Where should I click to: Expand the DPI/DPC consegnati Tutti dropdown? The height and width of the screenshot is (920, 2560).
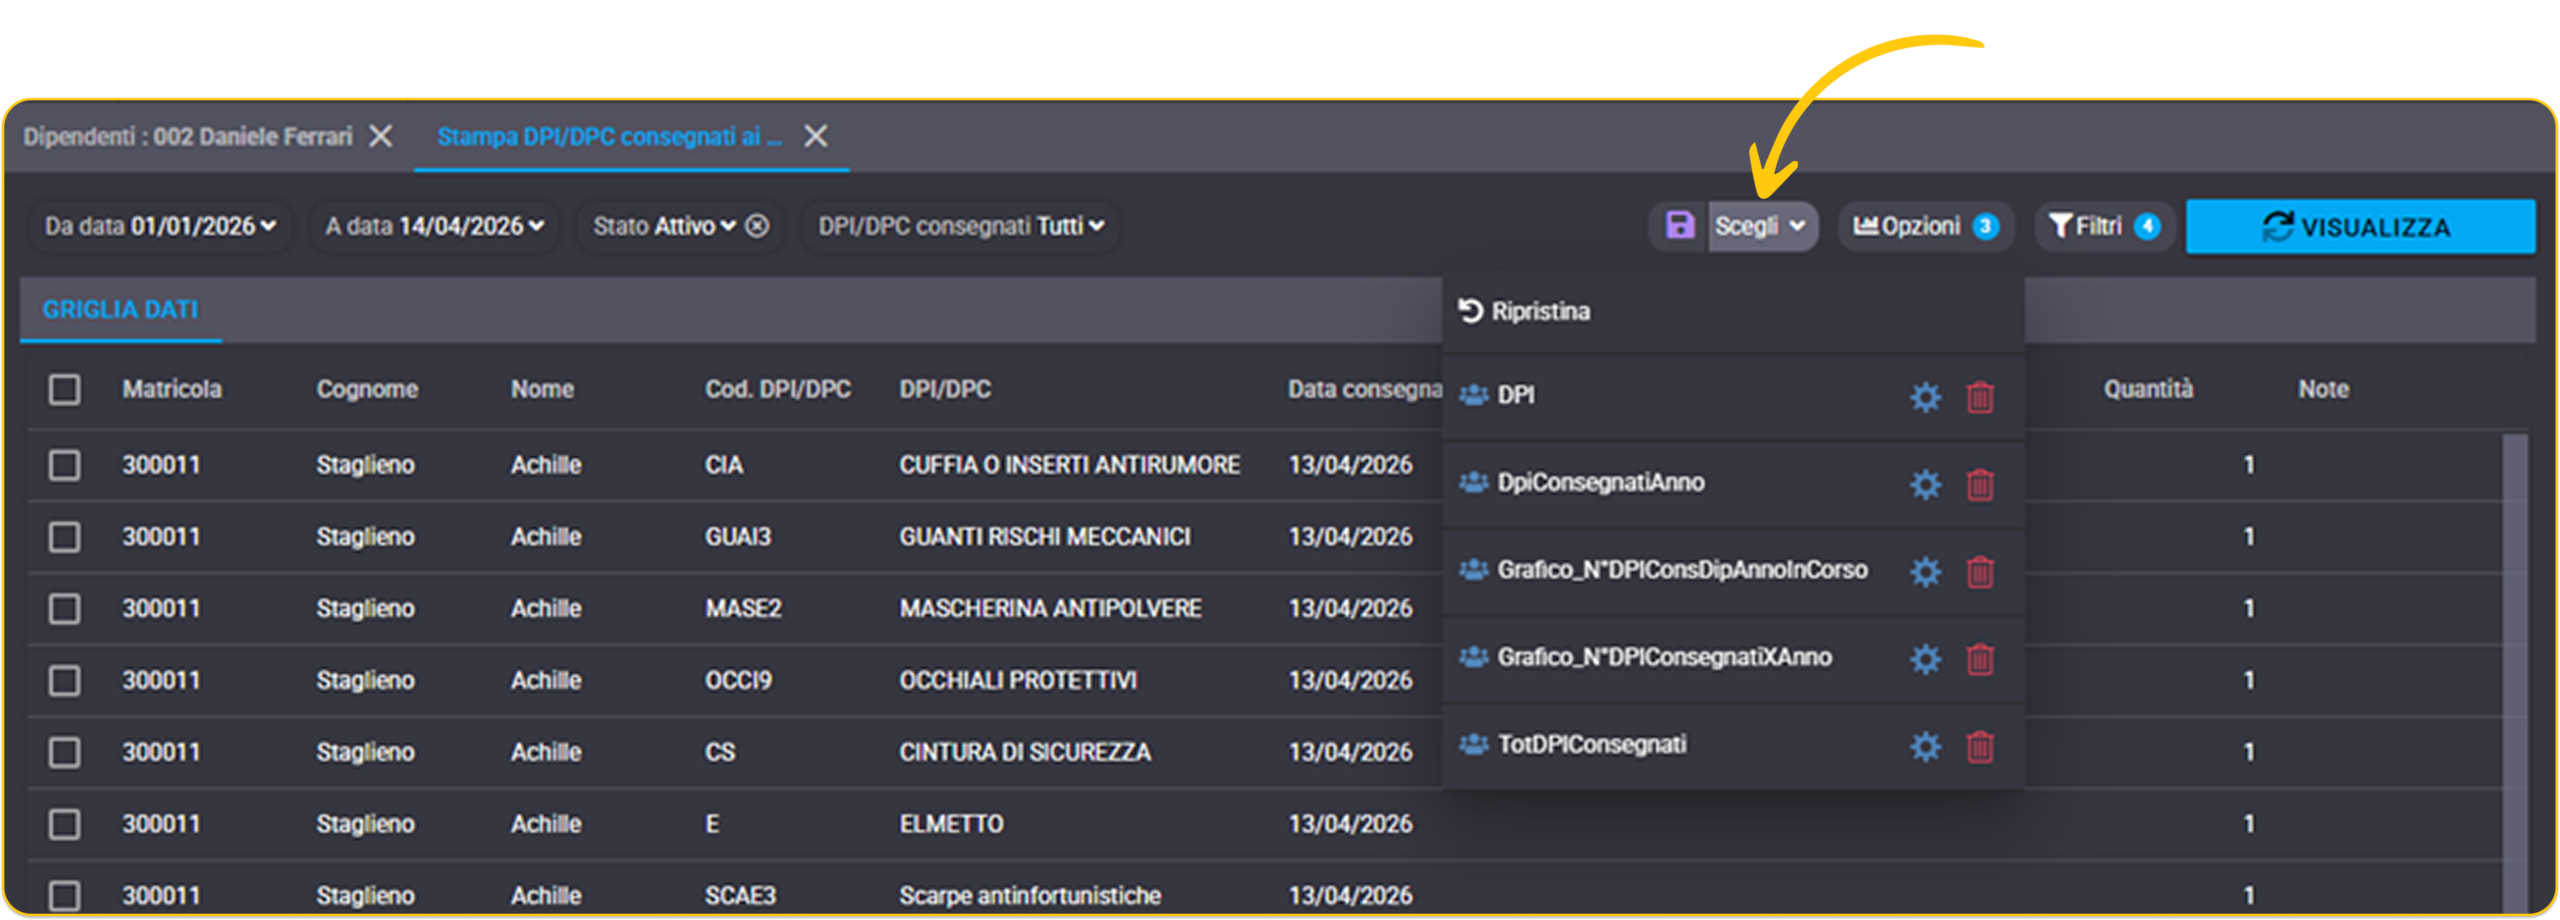point(962,226)
